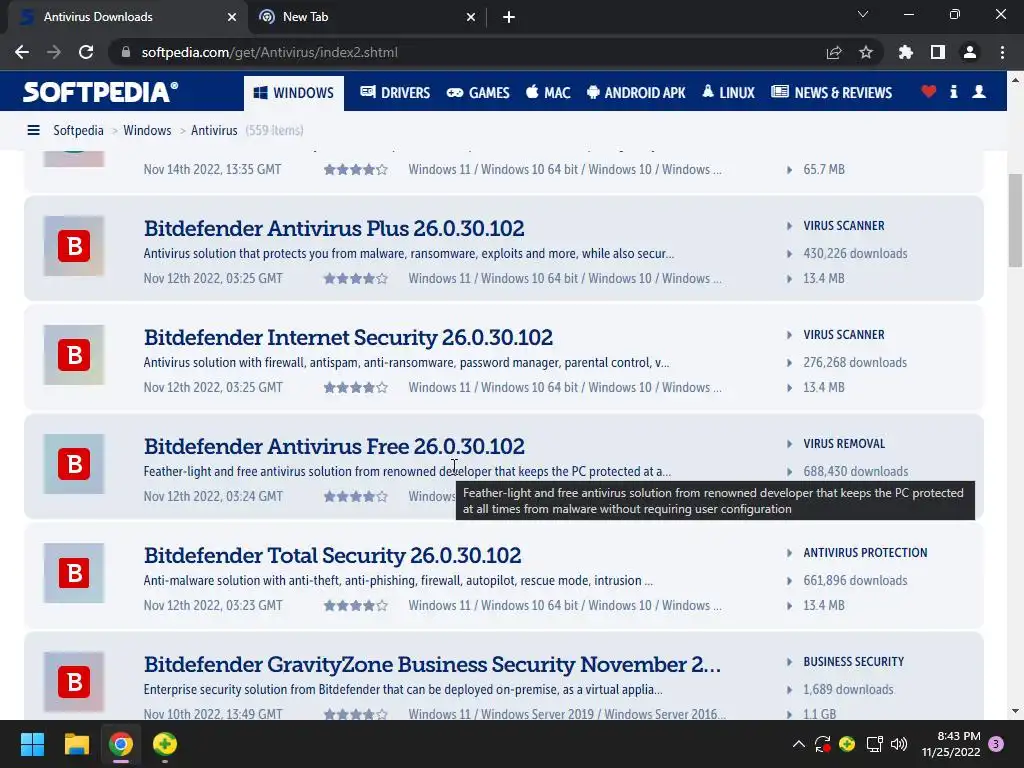Image resolution: width=1024 pixels, height=768 pixels.
Task: Toggle the Chrome side panel icon
Action: 938,52
